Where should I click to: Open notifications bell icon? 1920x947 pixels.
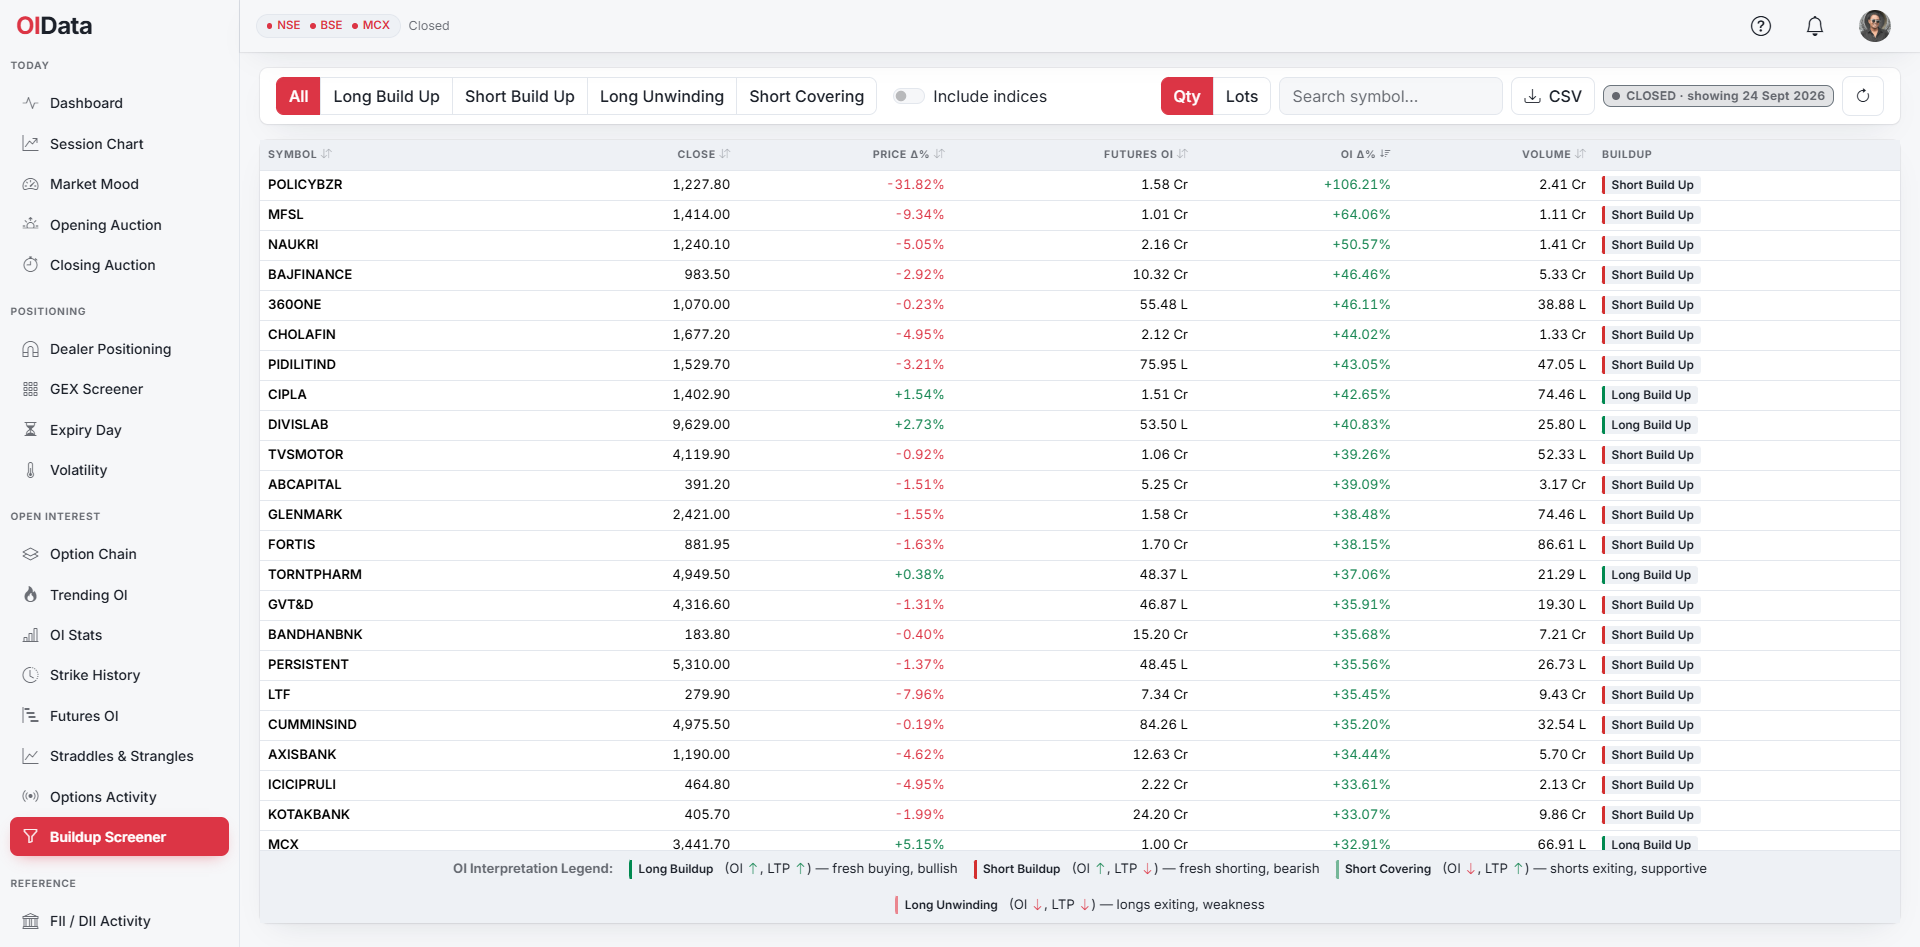1815,26
